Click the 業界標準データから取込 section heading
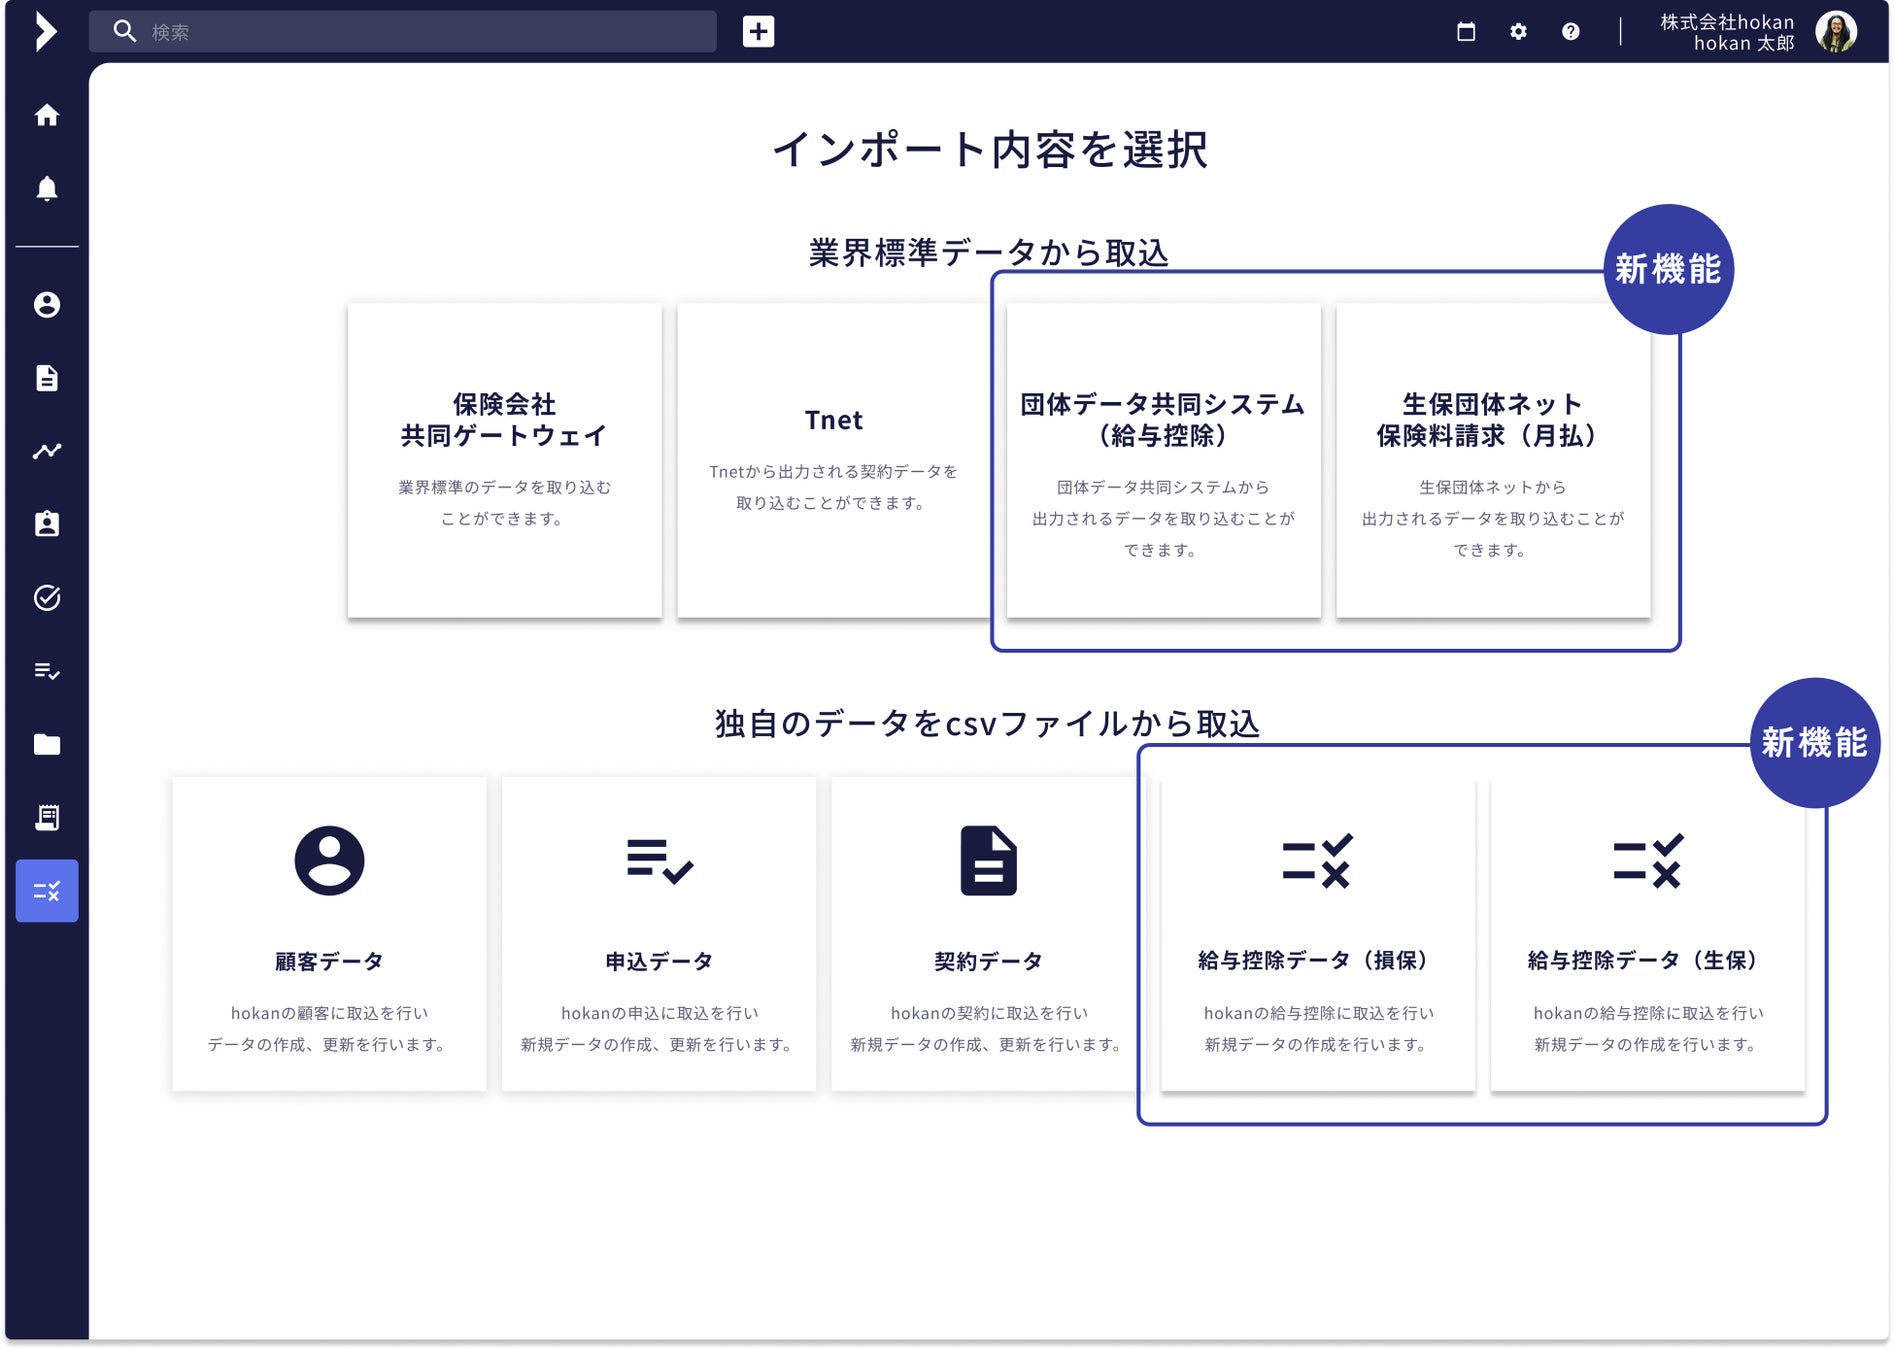 point(988,252)
